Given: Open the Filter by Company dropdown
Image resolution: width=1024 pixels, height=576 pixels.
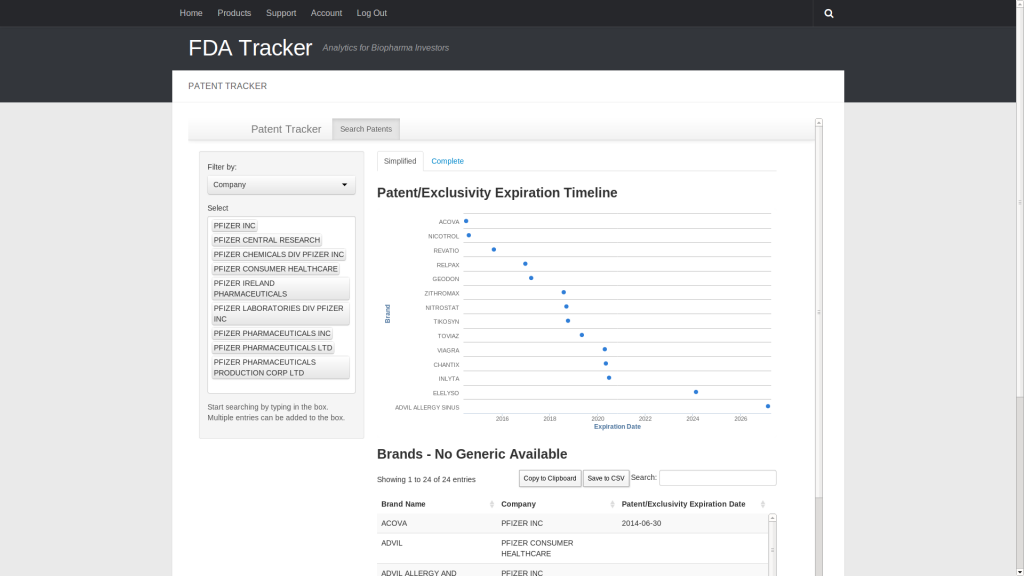Looking at the screenshot, I should coord(281,185).
